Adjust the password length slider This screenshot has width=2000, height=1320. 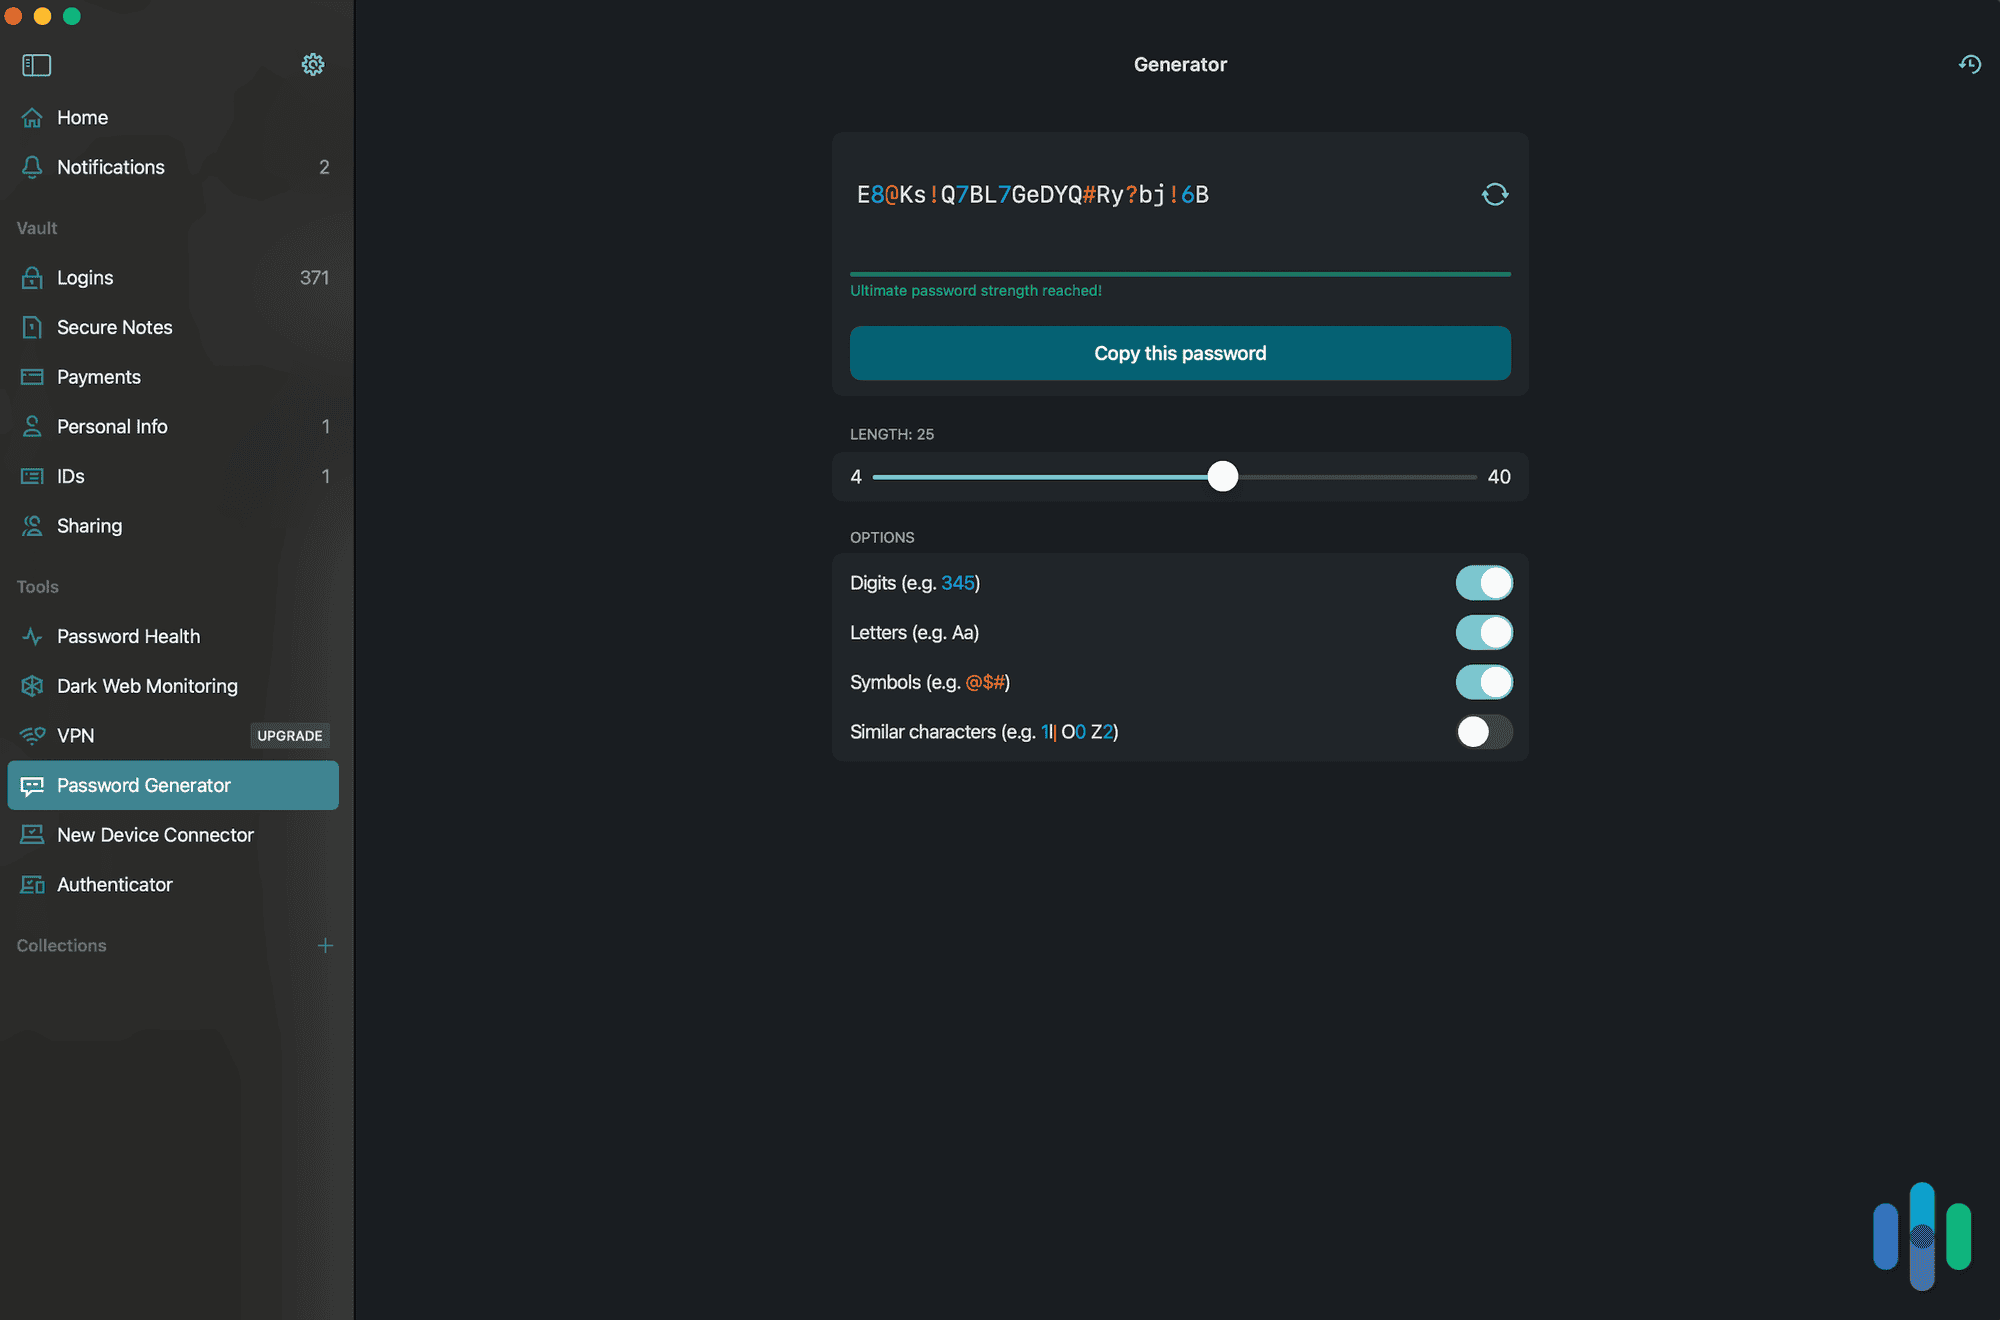tap(1222, 477)
